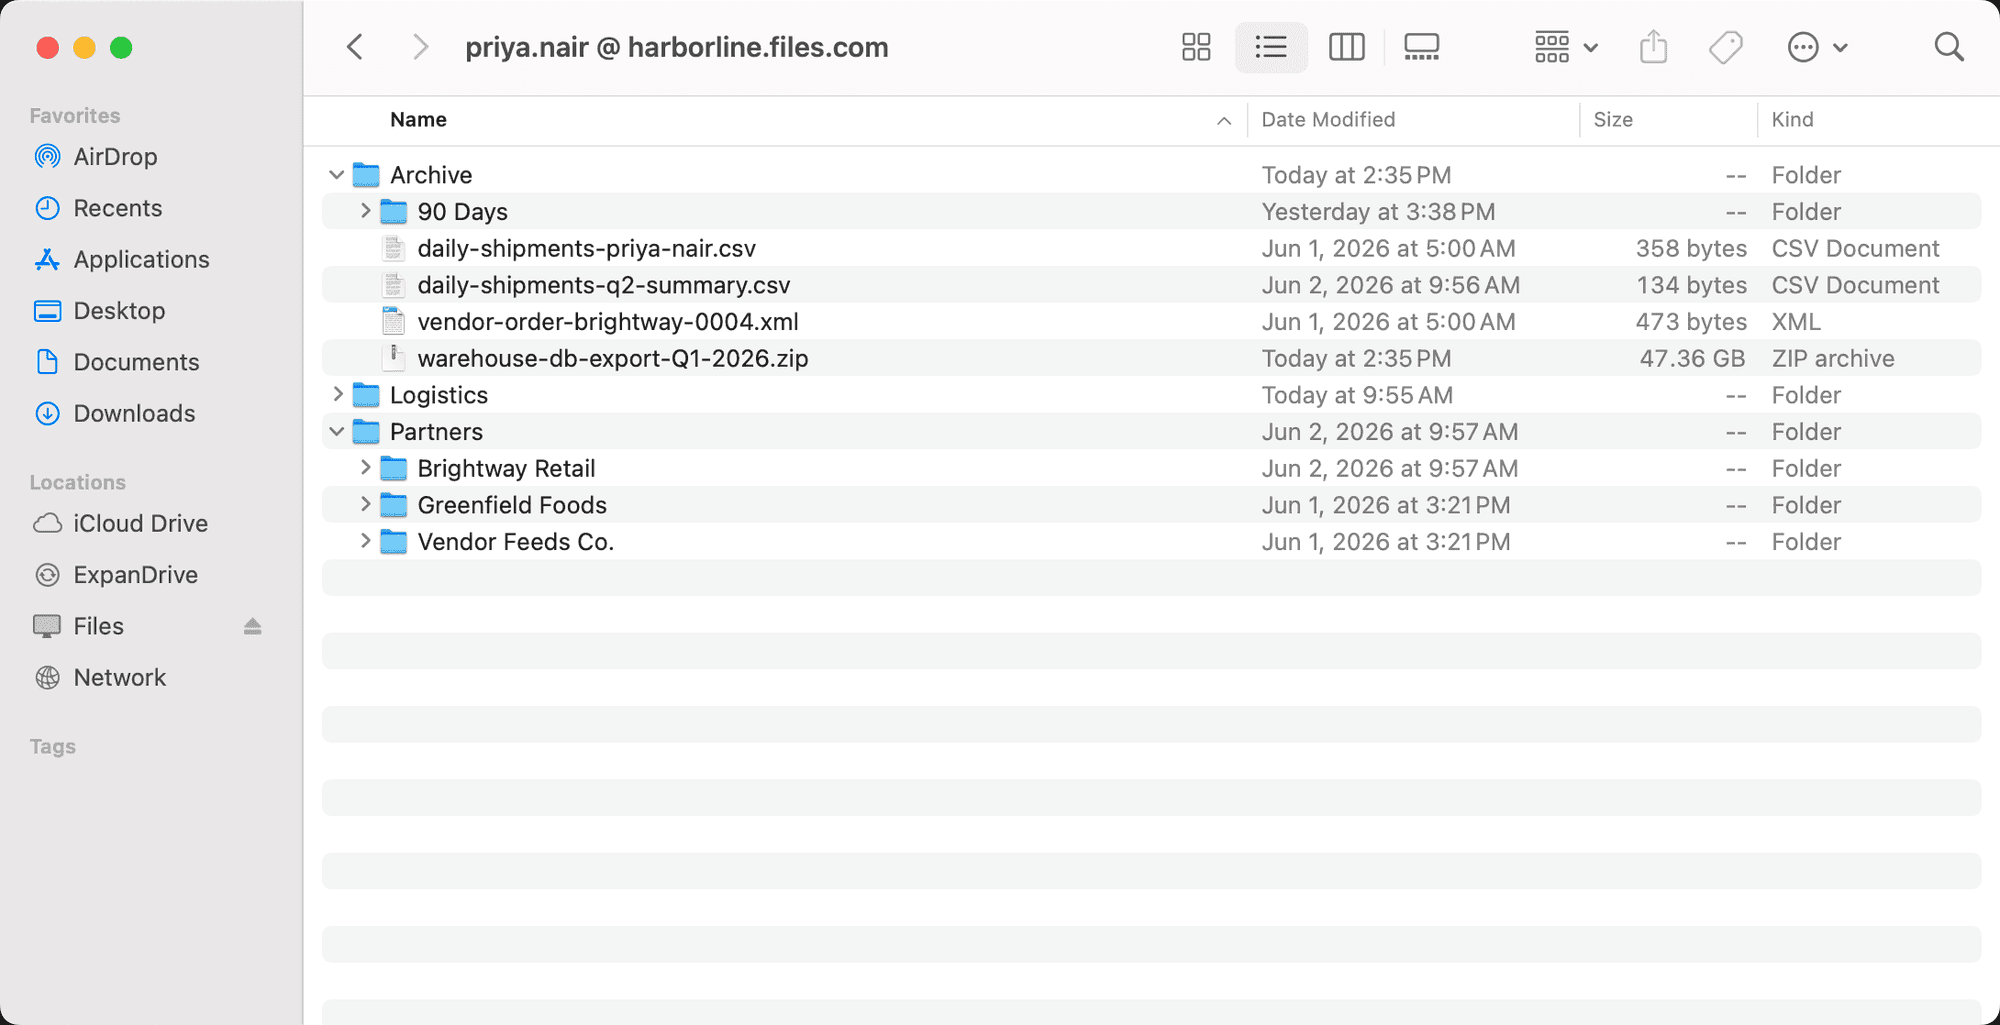Switch to list view
This screenshot has width=2000, height=1025.
(1271, 47)
